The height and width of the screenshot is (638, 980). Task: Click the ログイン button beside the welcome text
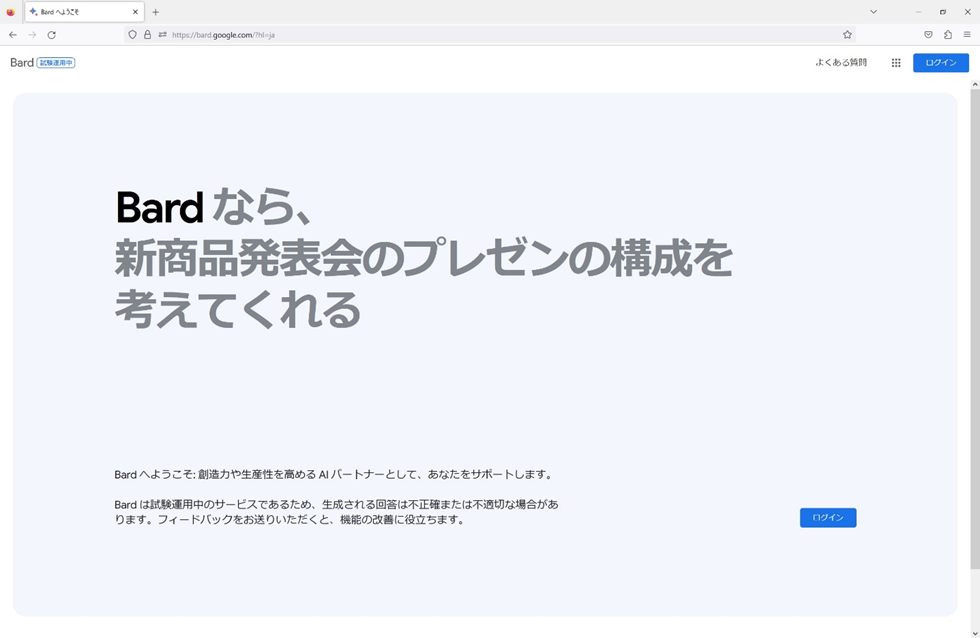point(828,517)
